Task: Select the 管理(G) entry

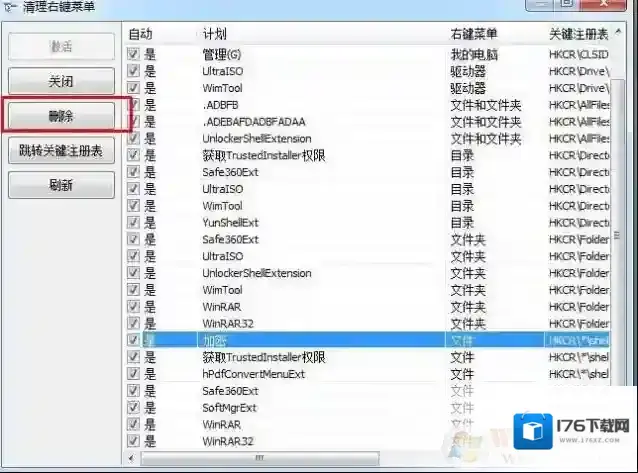Action: point(222,54)
